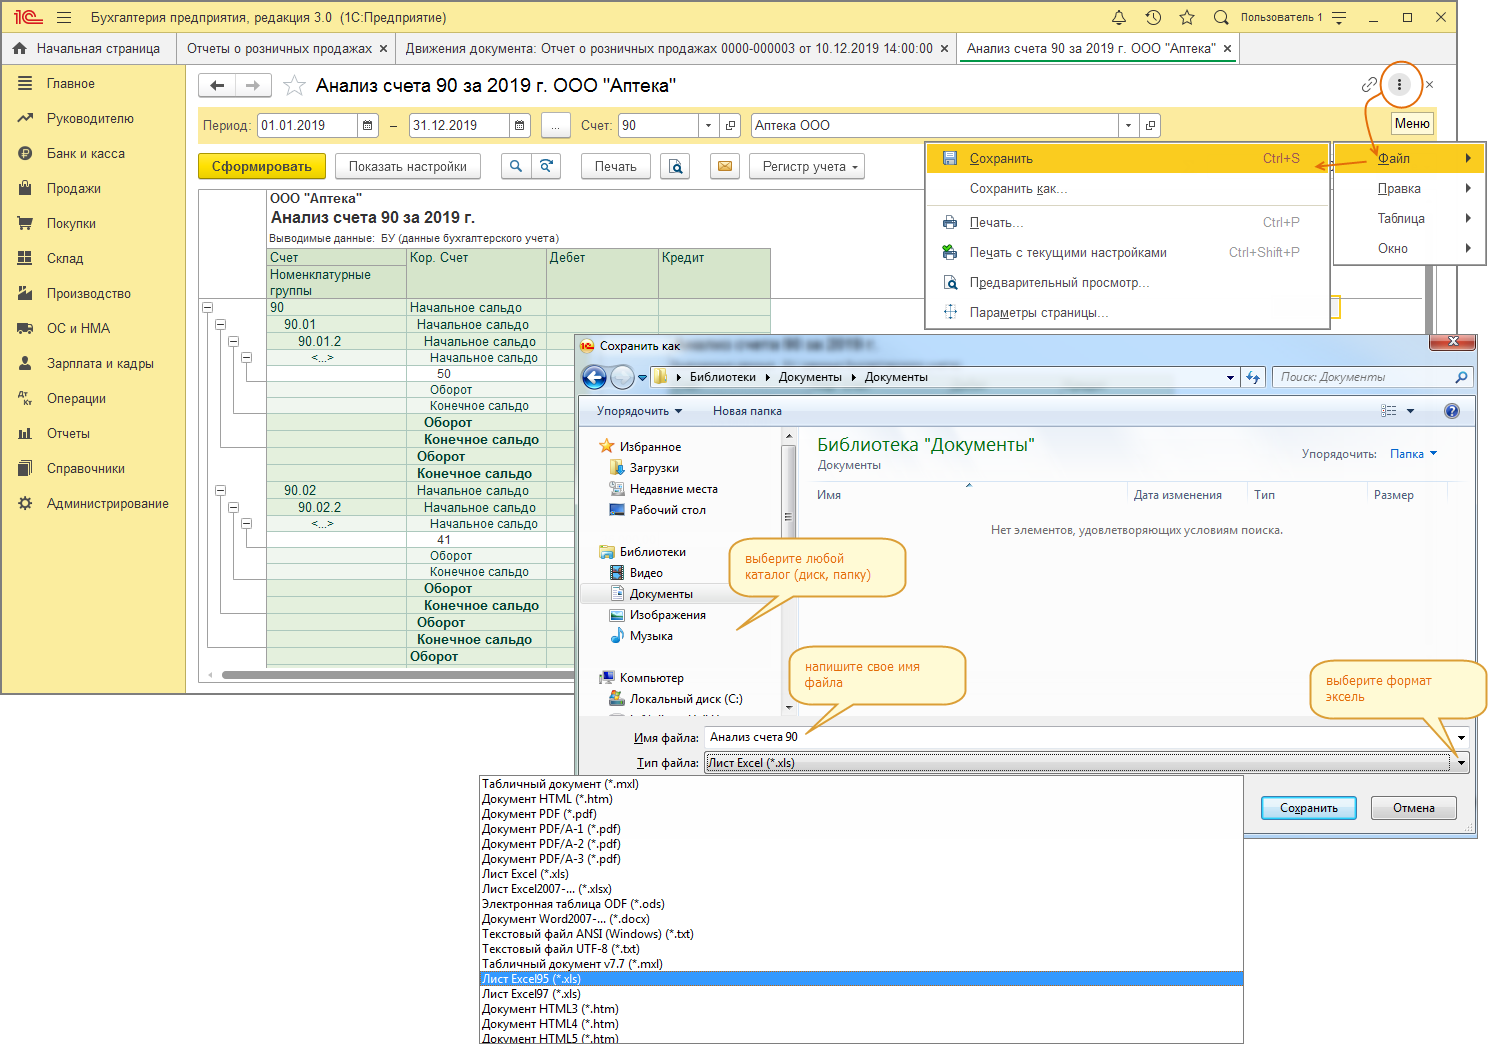The height and width of the screenshot is (1045, 1488).
Task: Click Сохранить button in Save As dialog
Action: [1308, 808]
